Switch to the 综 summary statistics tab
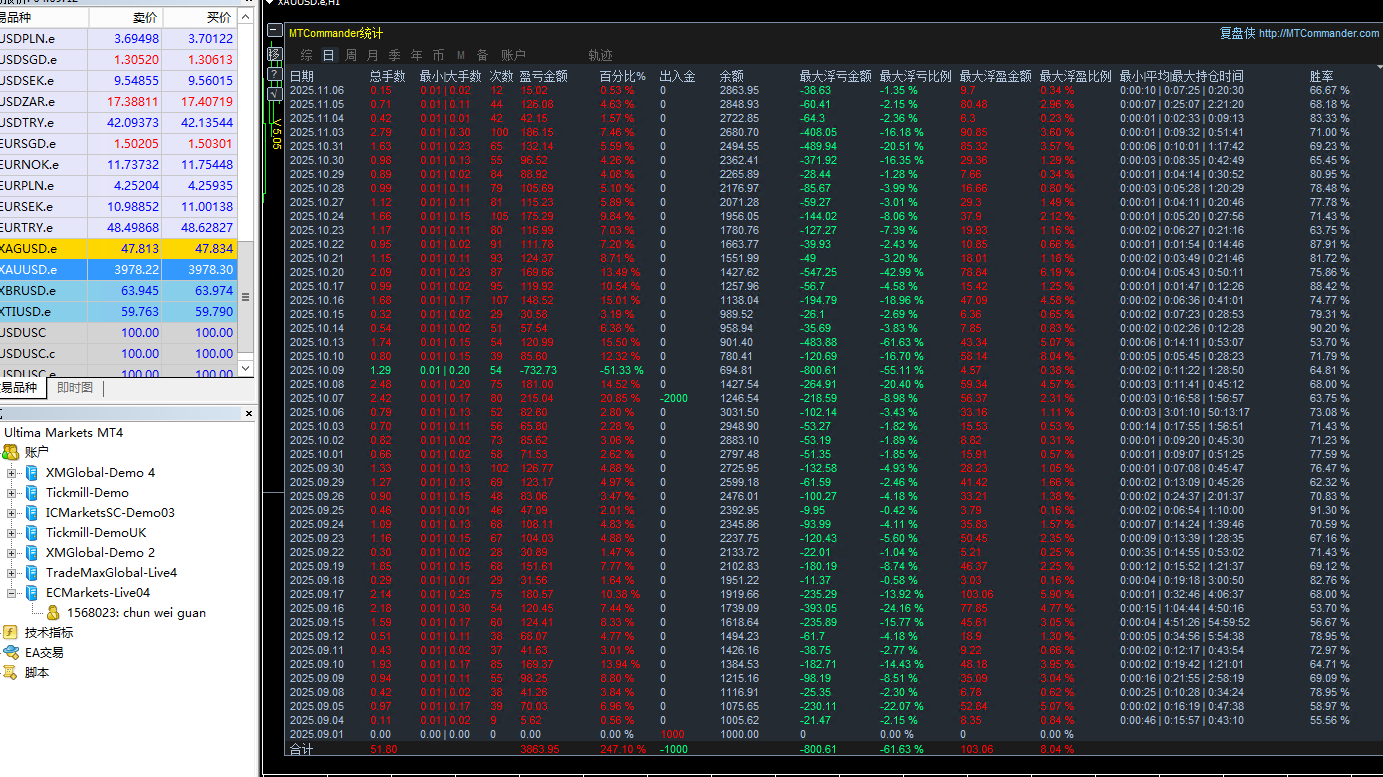The width and height of the screenshot is (1383, 777). [x=306, y=55]
